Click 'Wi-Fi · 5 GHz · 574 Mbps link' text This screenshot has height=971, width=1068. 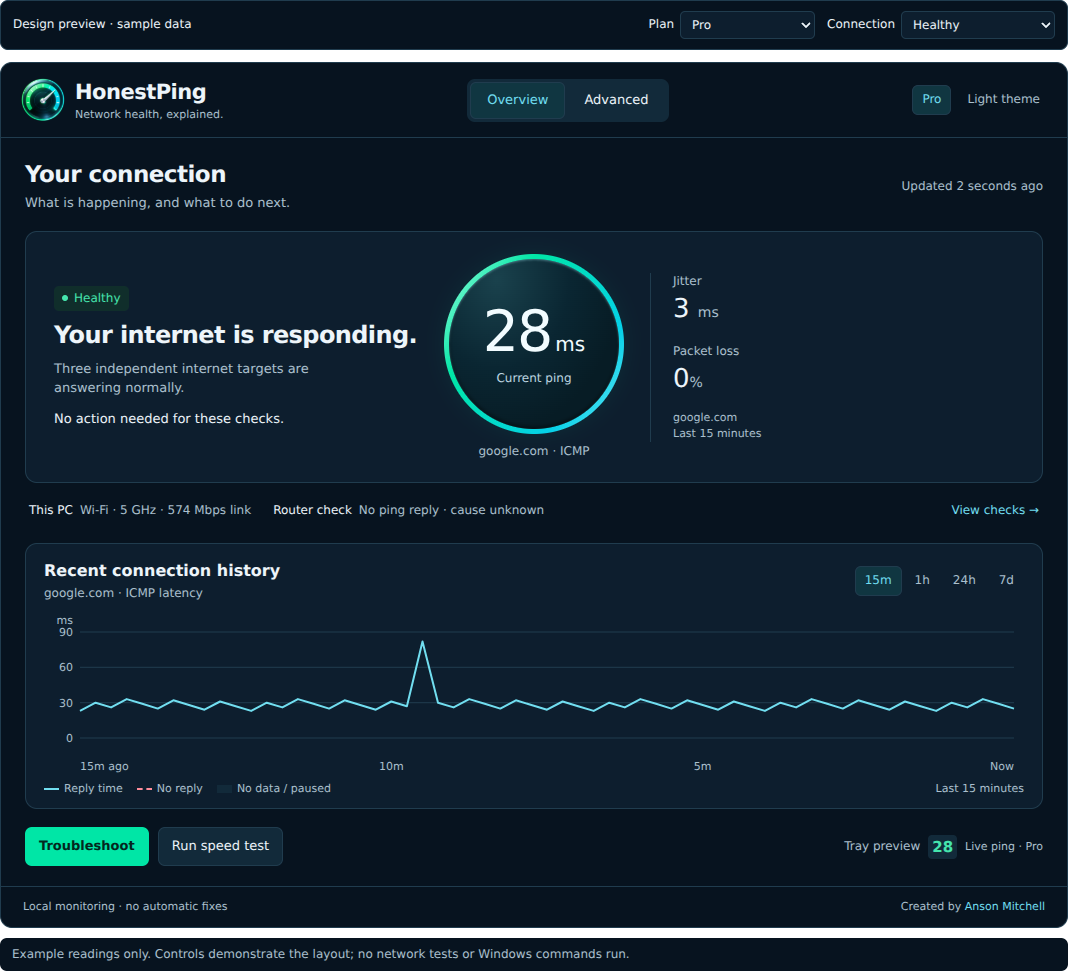[x=166, y=510]
